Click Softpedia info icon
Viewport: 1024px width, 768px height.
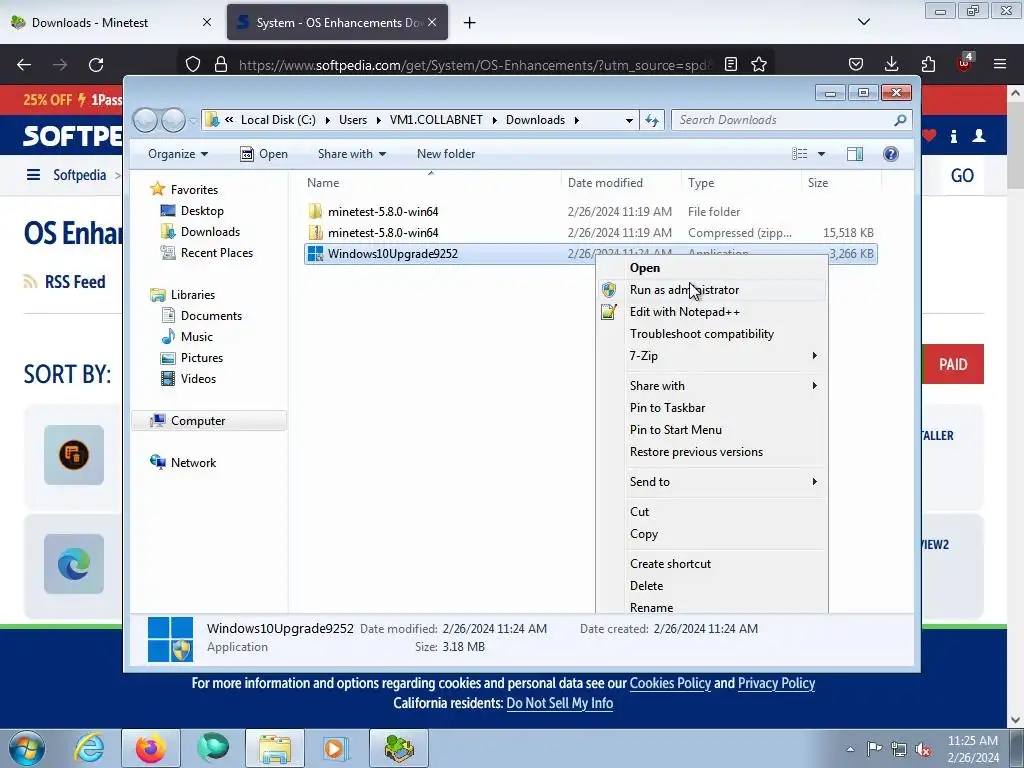(954, 136)
